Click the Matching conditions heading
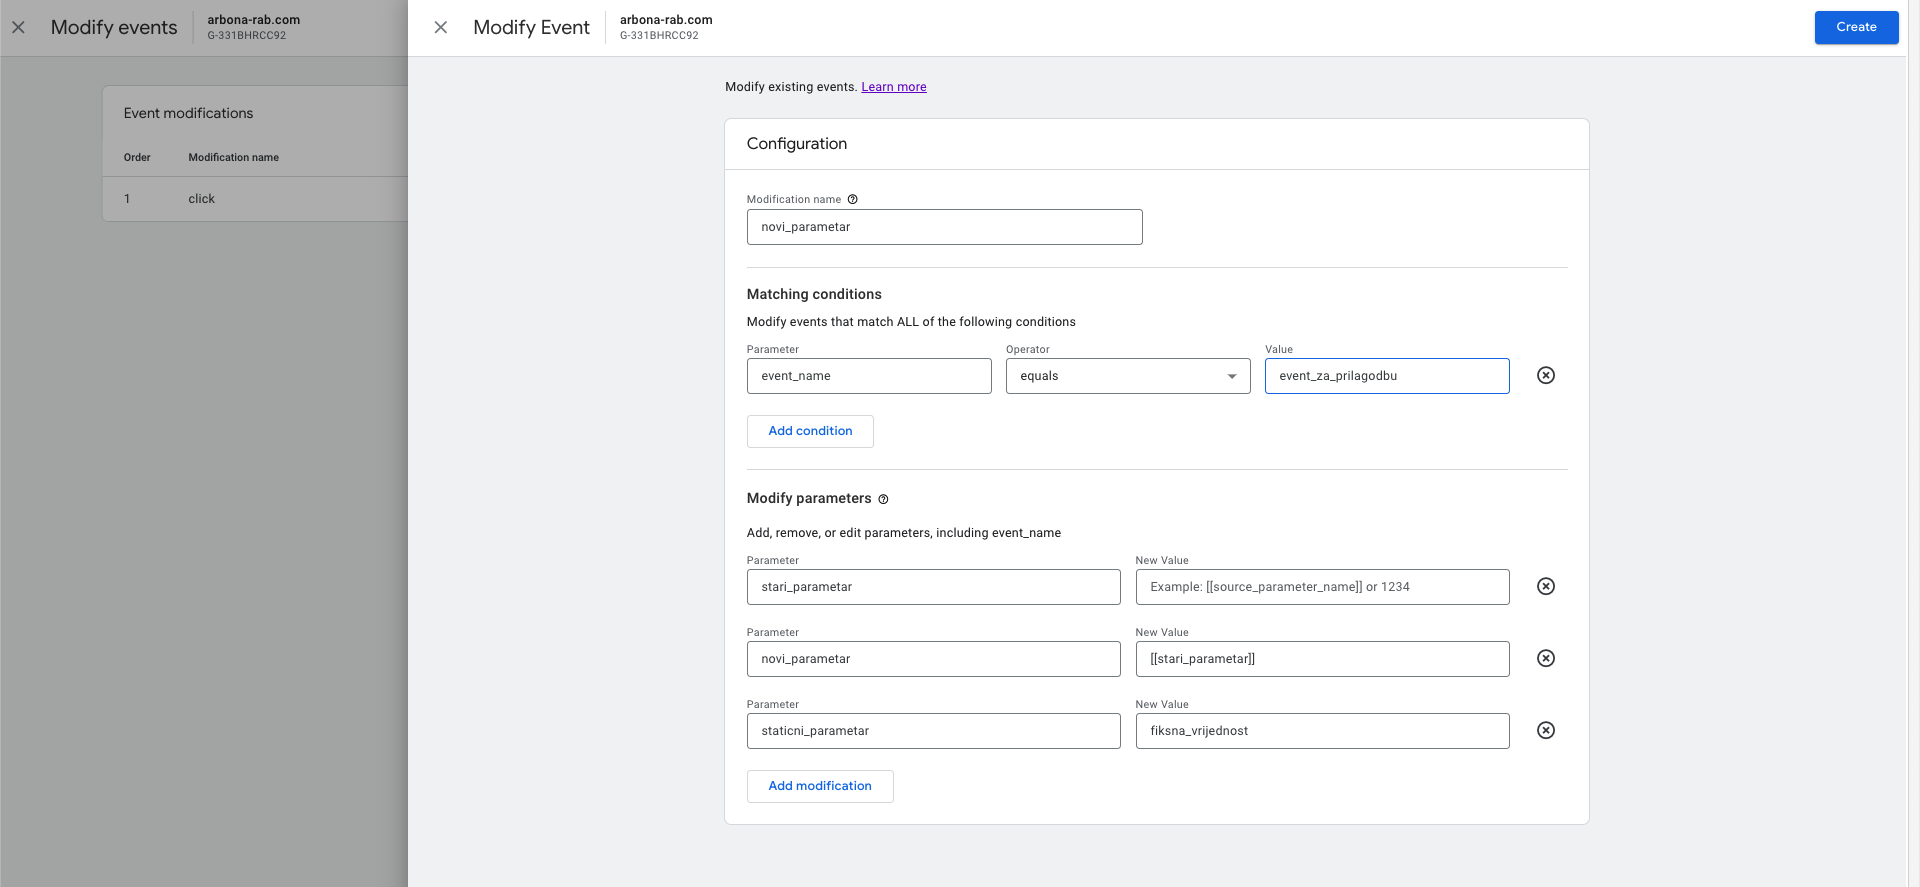Screen dimensions: 1920x887 814,294
